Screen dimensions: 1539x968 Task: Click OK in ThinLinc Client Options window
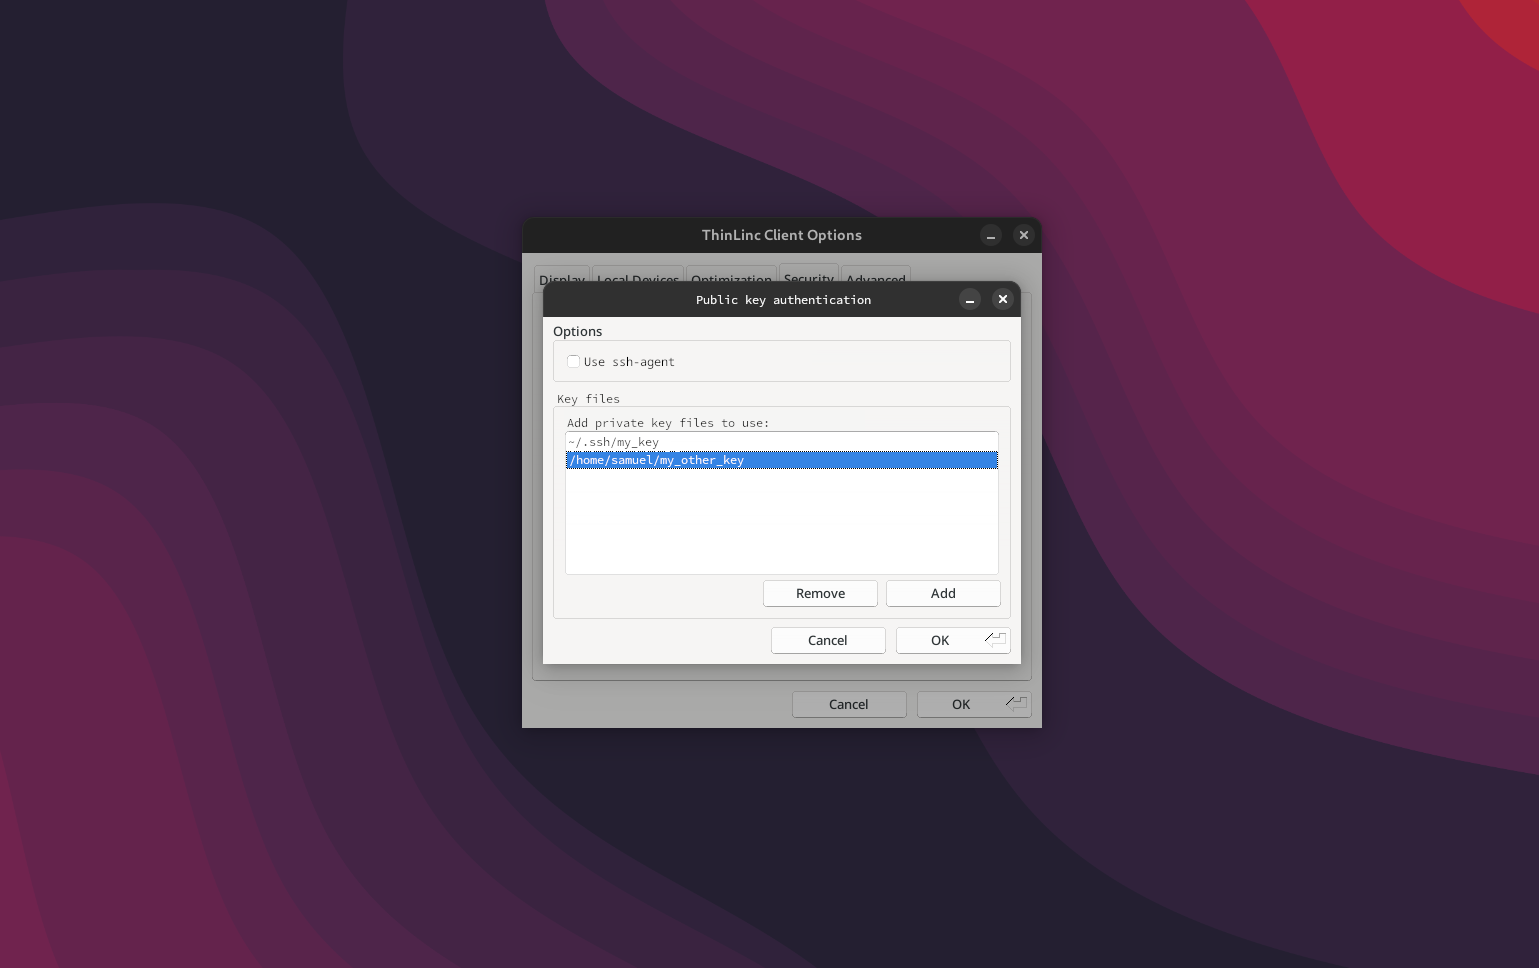tap(974, 704)
